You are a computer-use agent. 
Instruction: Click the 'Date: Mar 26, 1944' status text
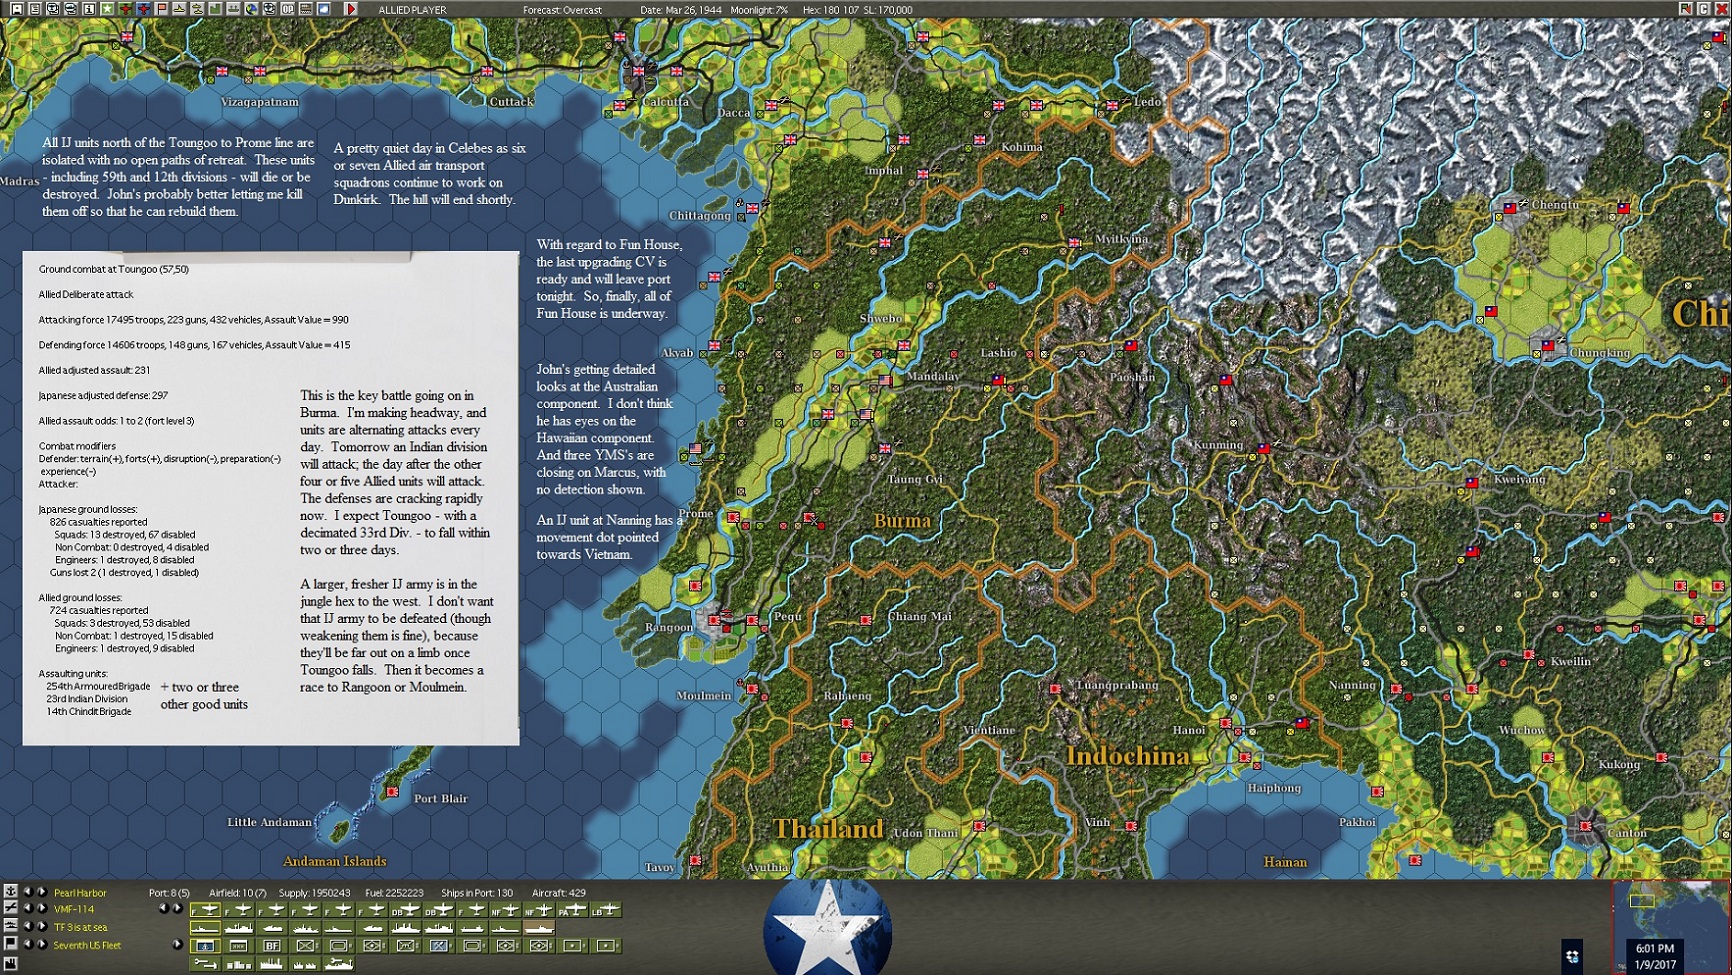[x=680, y=10]
